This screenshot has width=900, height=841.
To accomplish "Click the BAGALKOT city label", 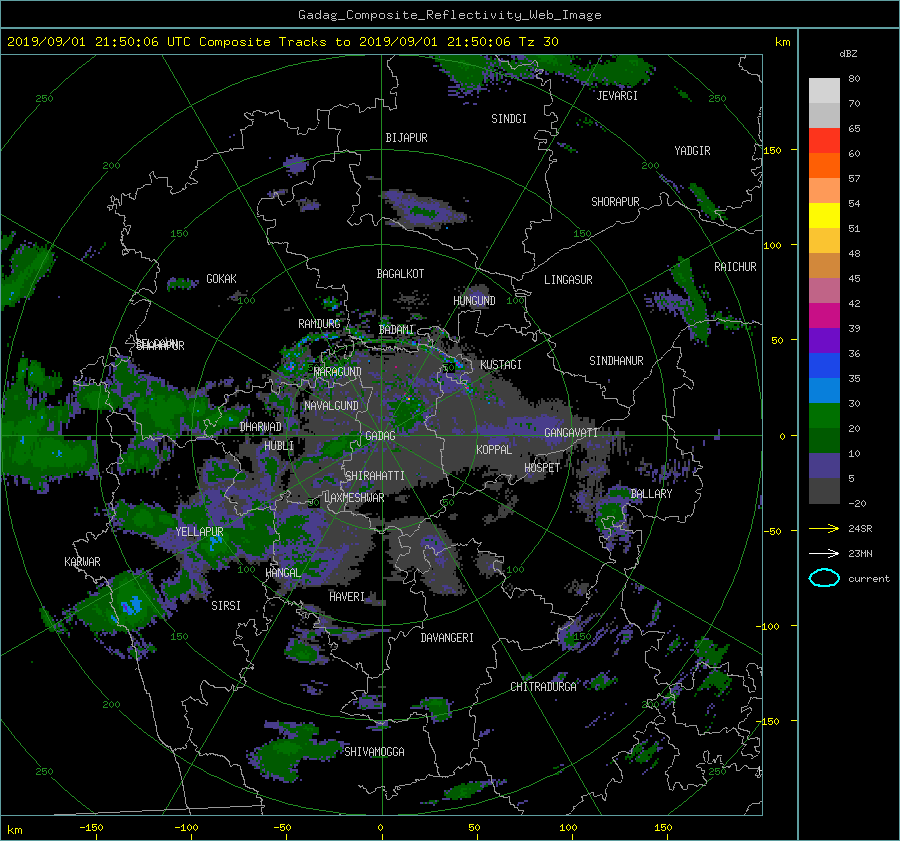I will tap(400, 274).
